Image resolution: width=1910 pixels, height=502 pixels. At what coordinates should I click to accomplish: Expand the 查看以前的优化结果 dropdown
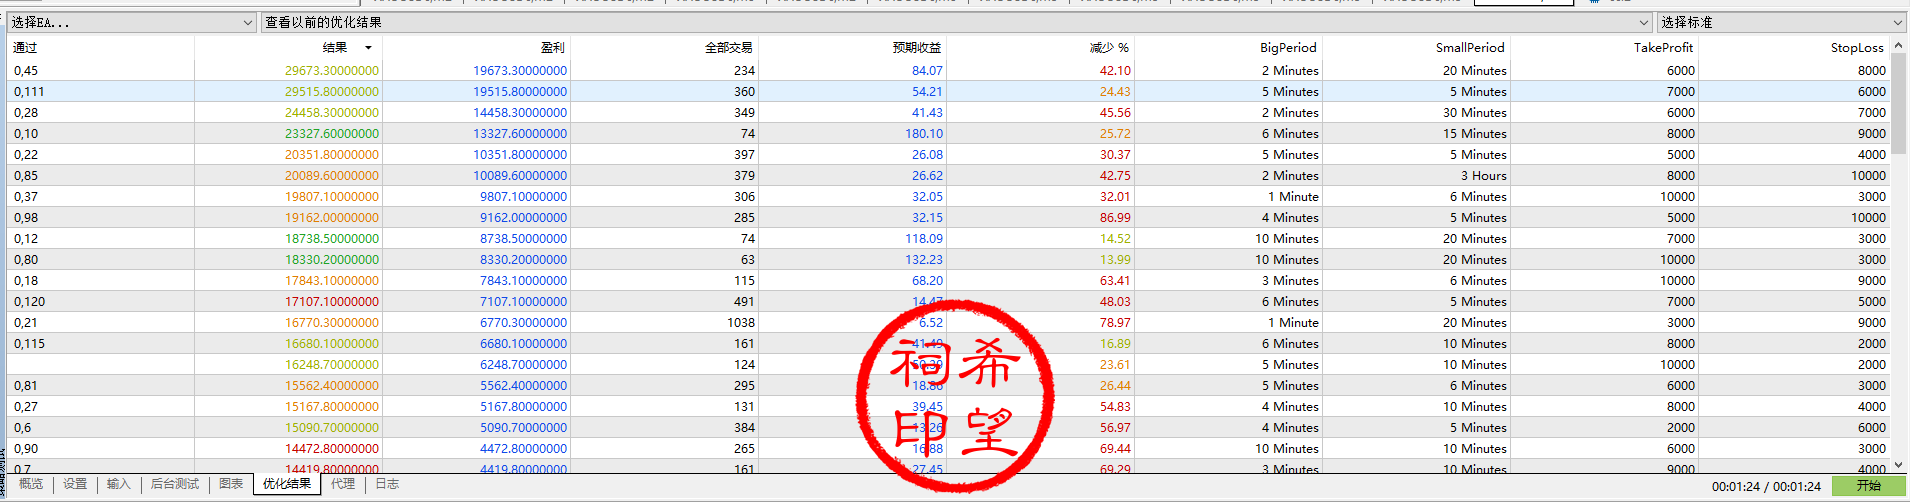956,22
